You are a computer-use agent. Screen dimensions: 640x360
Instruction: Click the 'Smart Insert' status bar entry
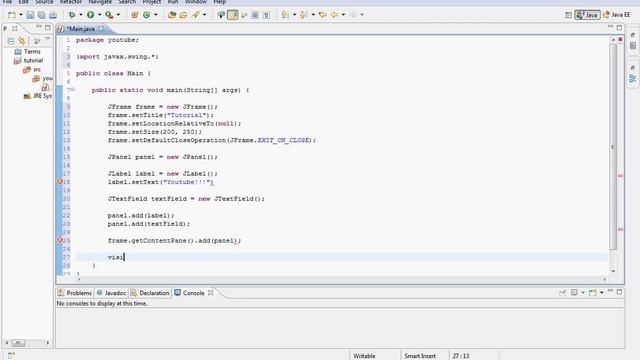coord(420,356)
